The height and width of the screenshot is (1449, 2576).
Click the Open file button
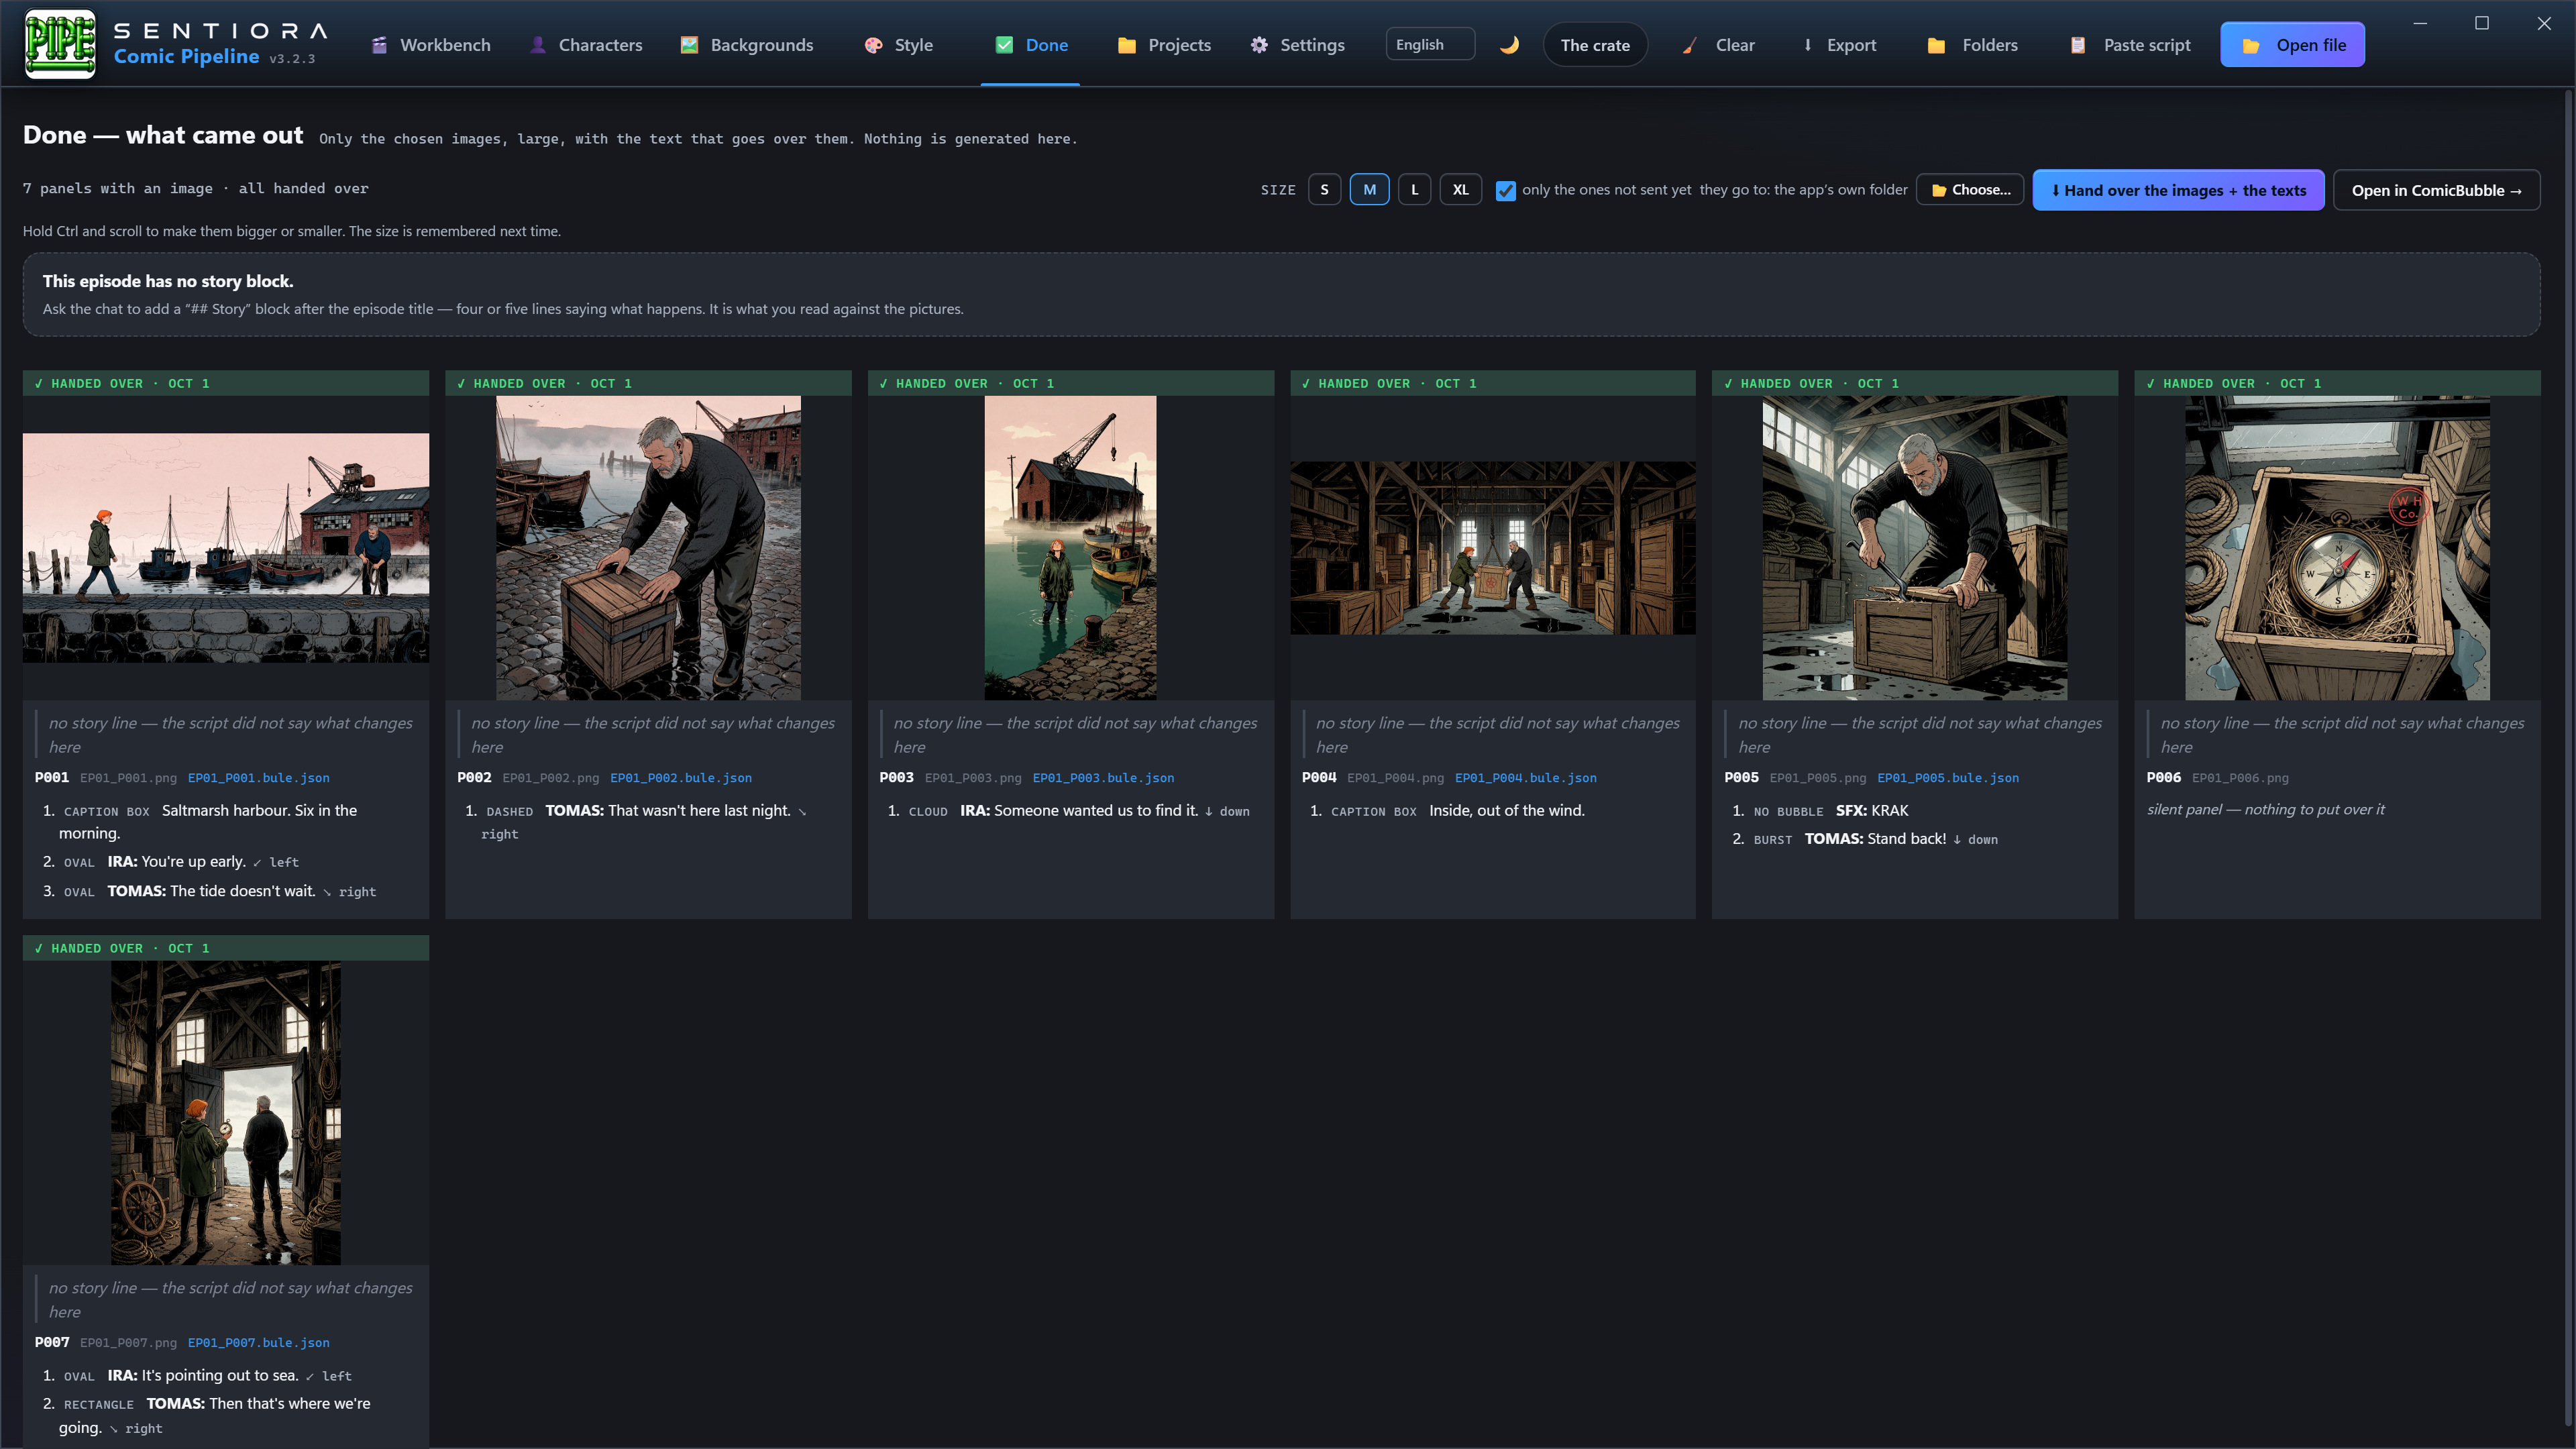coord(2292,45)
